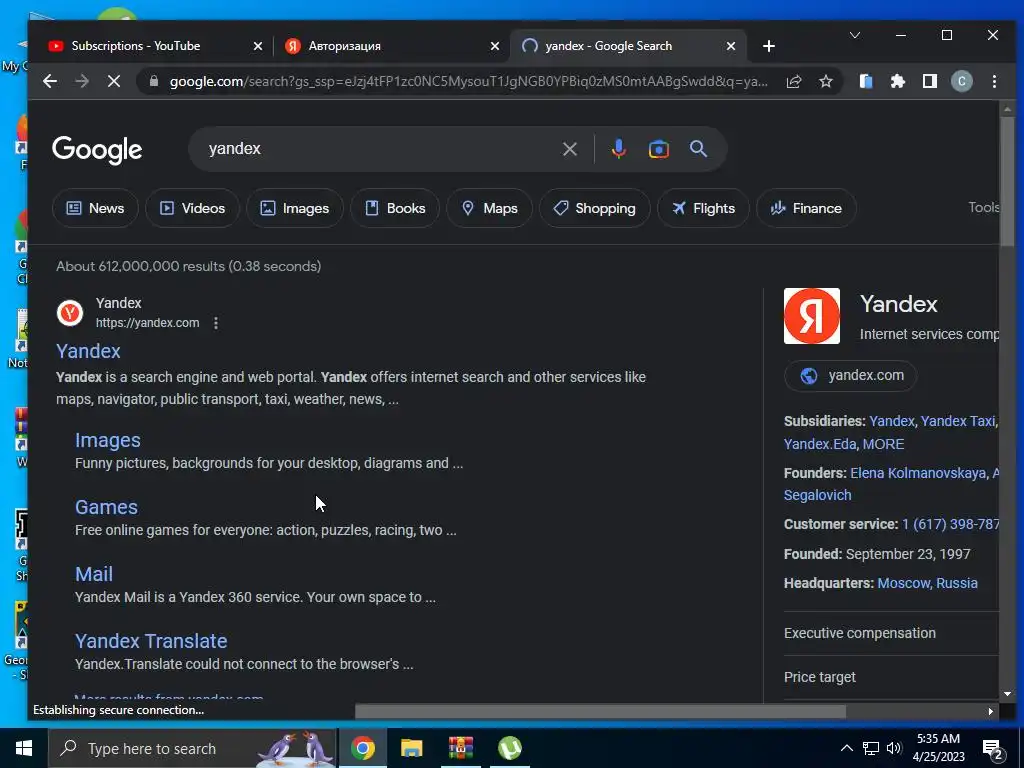
Task: Open the Games sitelink
Action: [x=106, y=507]
